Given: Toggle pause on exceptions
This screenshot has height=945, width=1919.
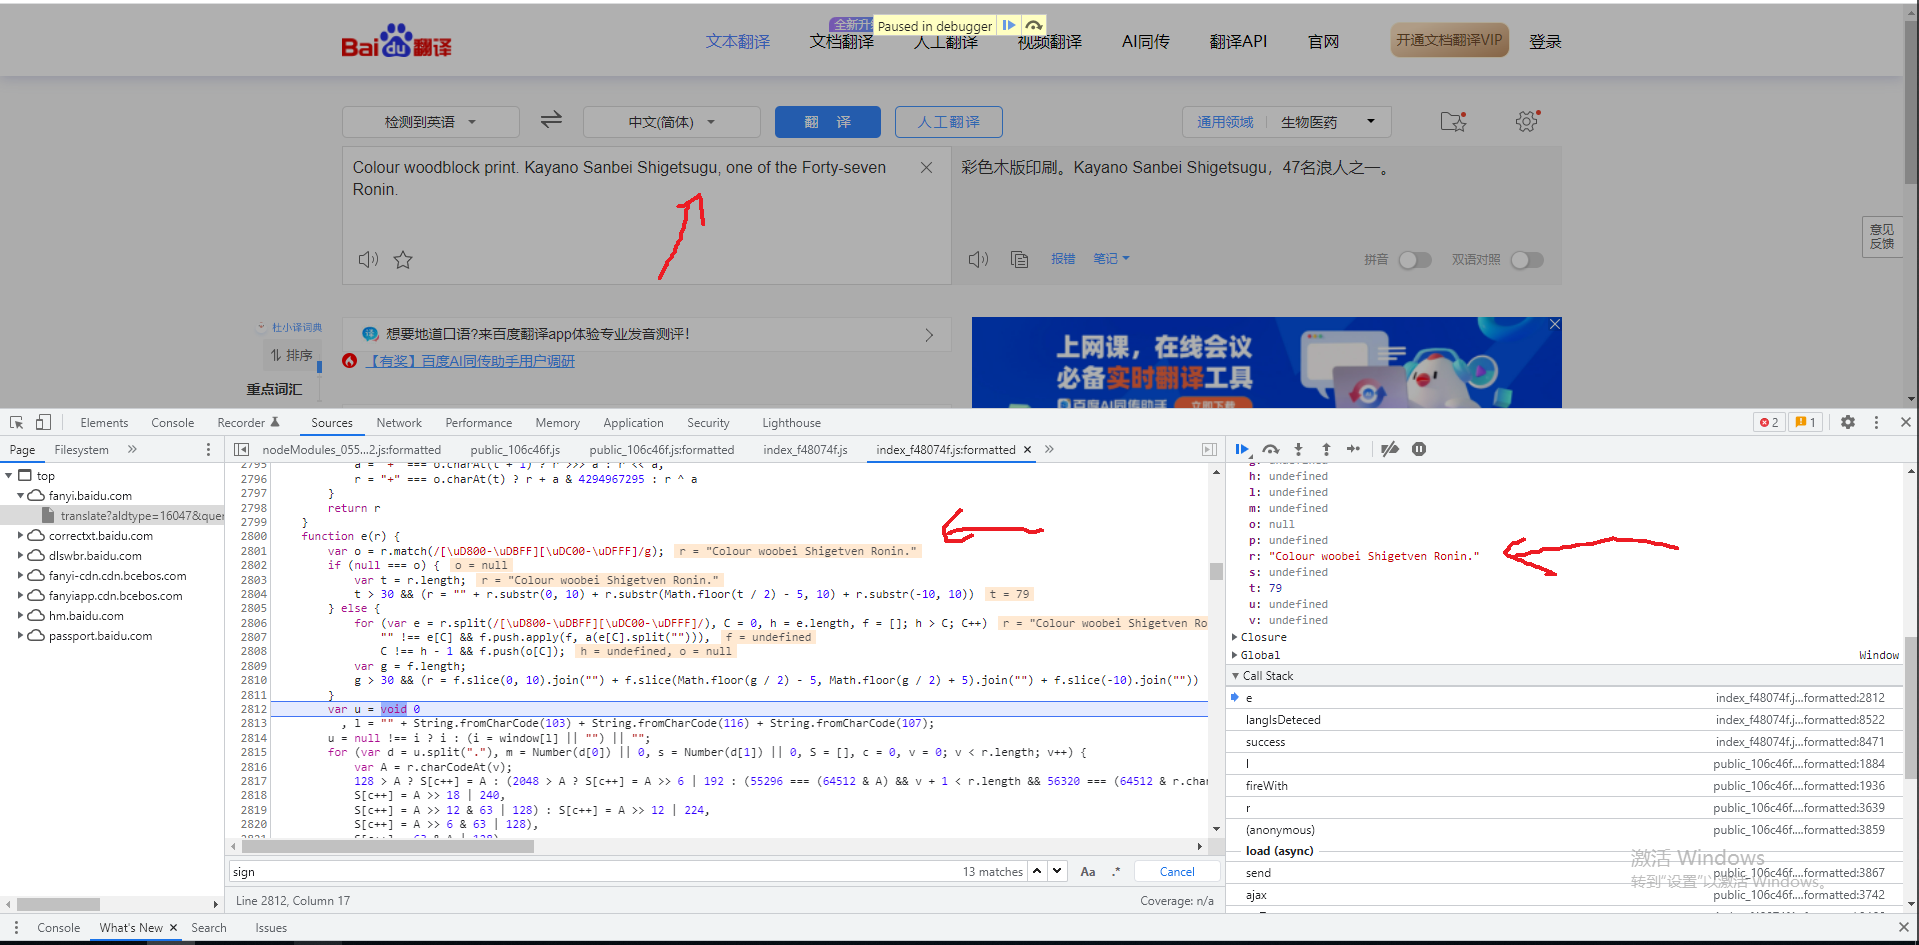Looking at the screenshot, I should [1419, 449].
